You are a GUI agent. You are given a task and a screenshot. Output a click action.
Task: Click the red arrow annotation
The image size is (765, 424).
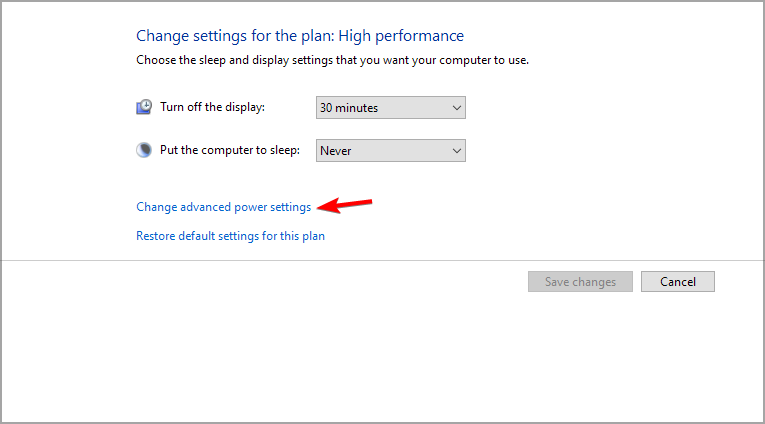[344, 205]
